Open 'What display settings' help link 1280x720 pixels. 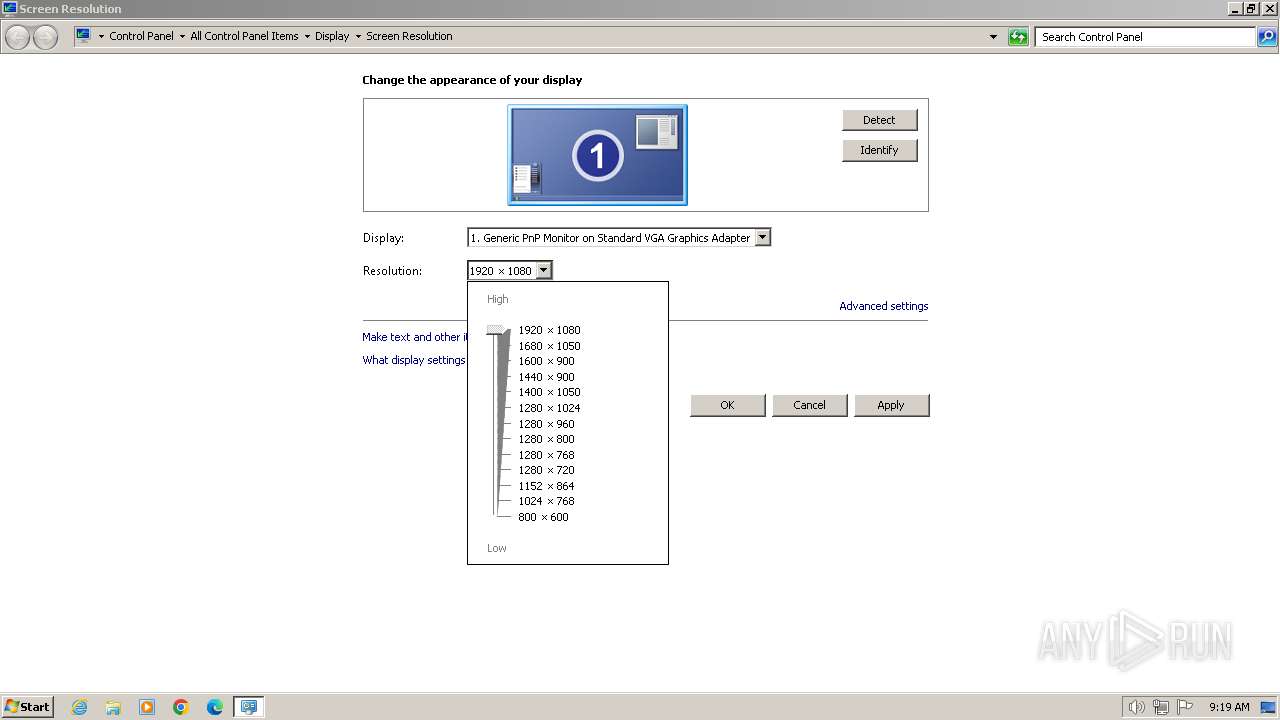pos(414,360)
